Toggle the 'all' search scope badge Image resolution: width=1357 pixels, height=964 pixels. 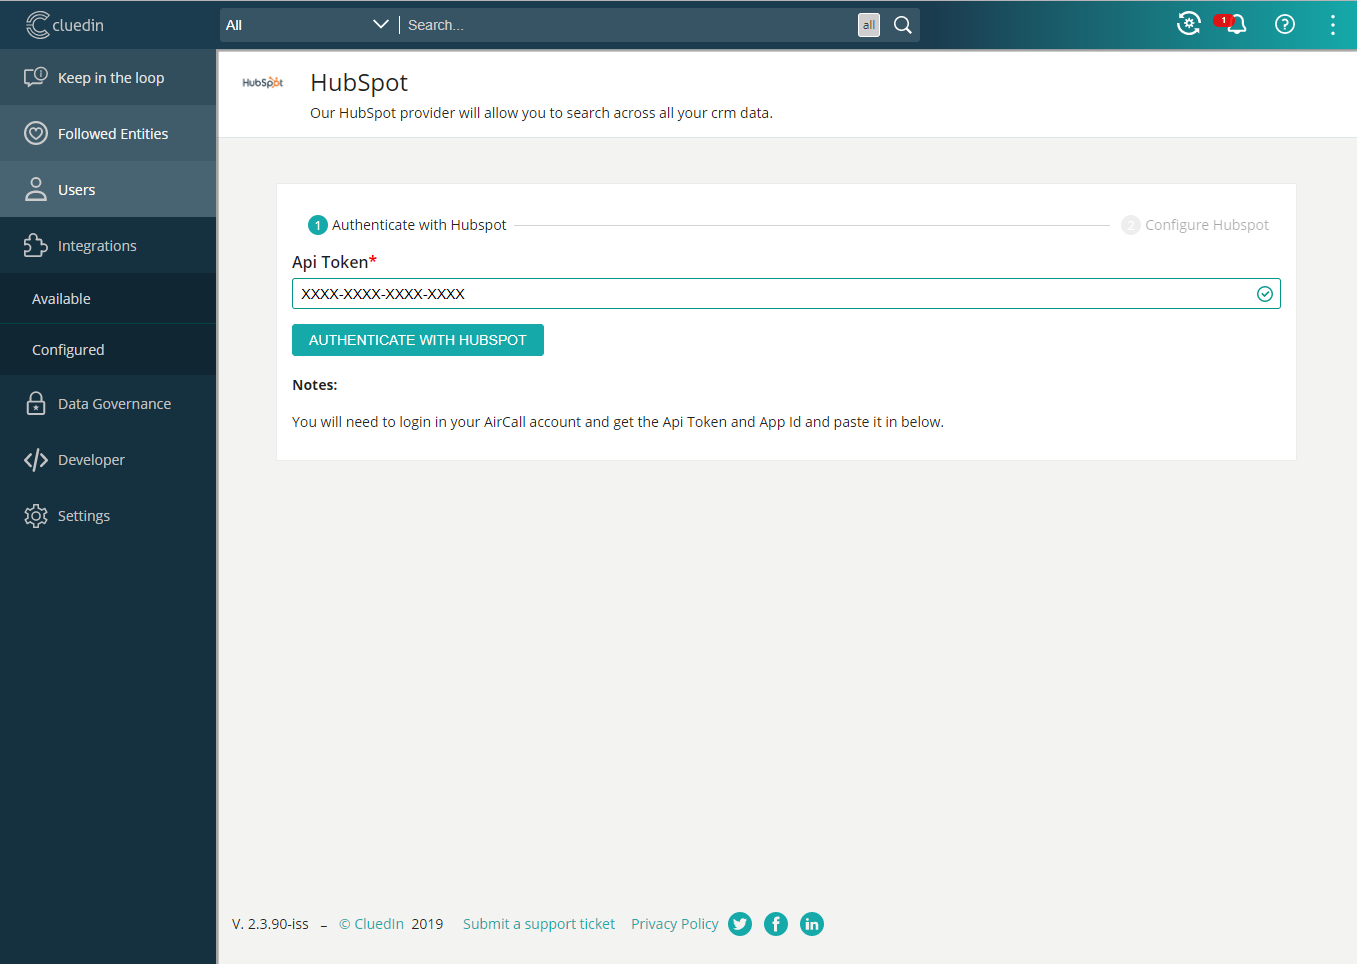[x=868, y=24]
